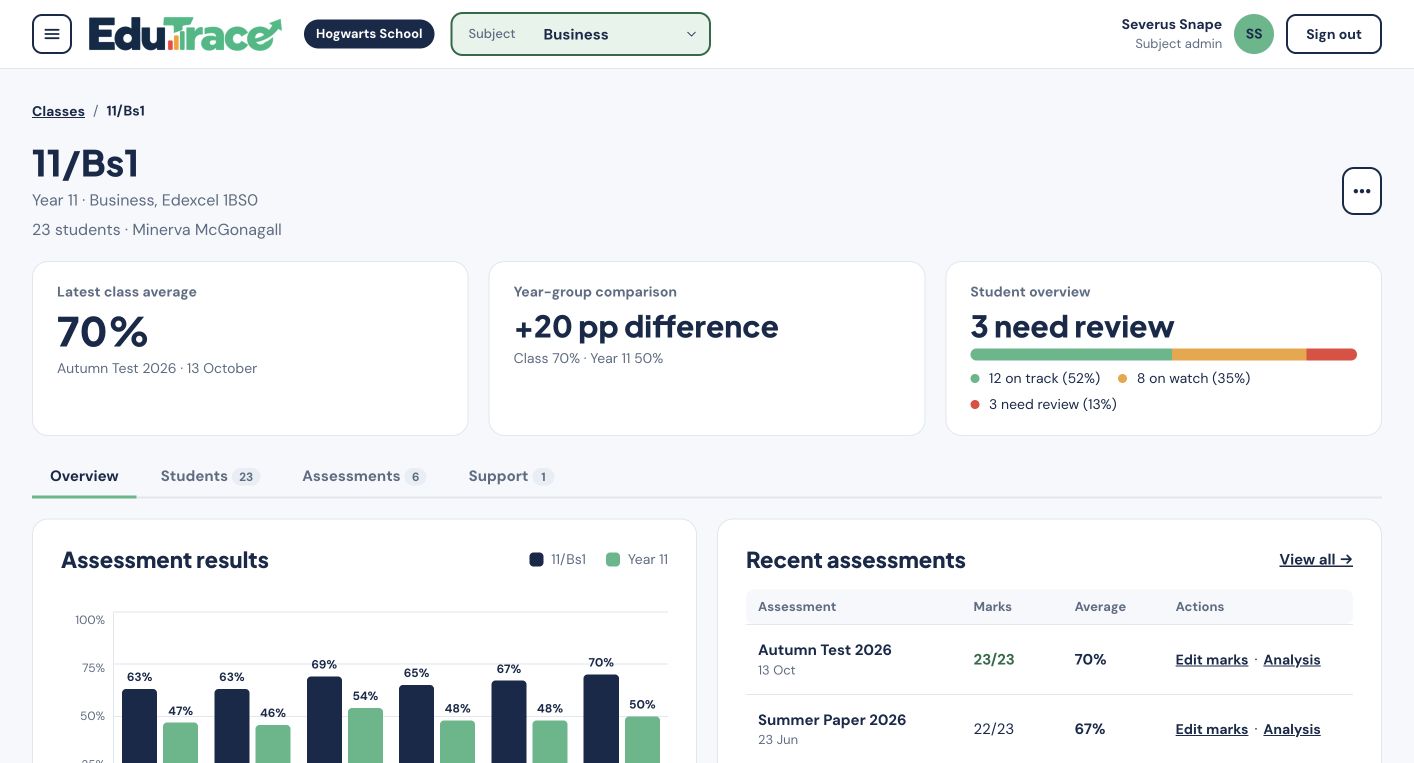The image size is (1414, 763).
Task: Toggle the 11/Bs1 legend swatch
Action: point(536,560)
